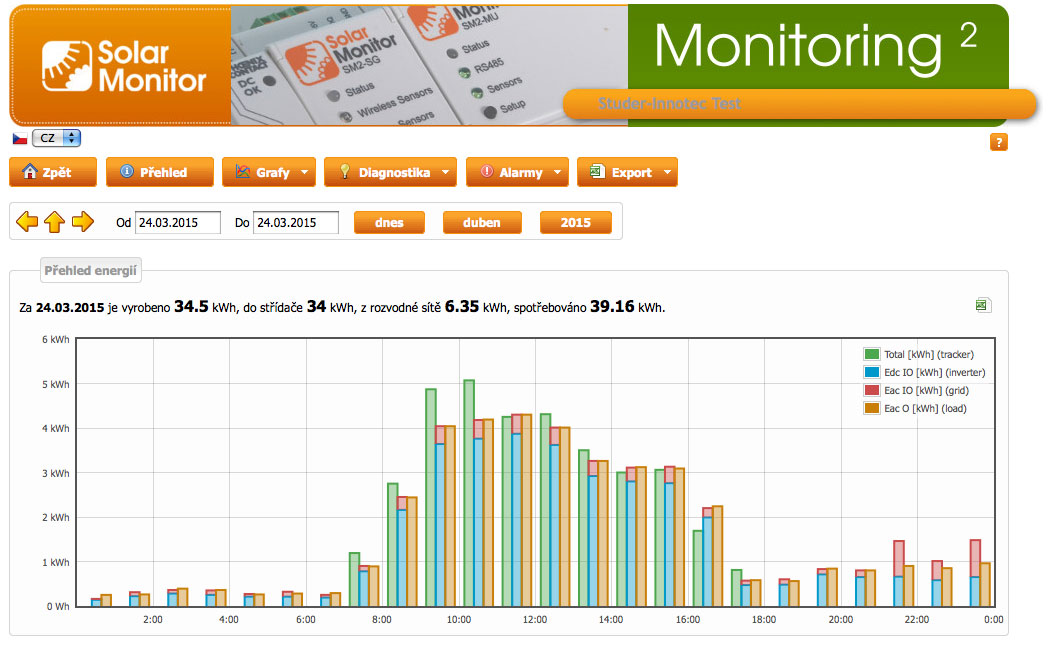Select the Přehled energií tab
The image size is (1051, 646).
[90, 271]
